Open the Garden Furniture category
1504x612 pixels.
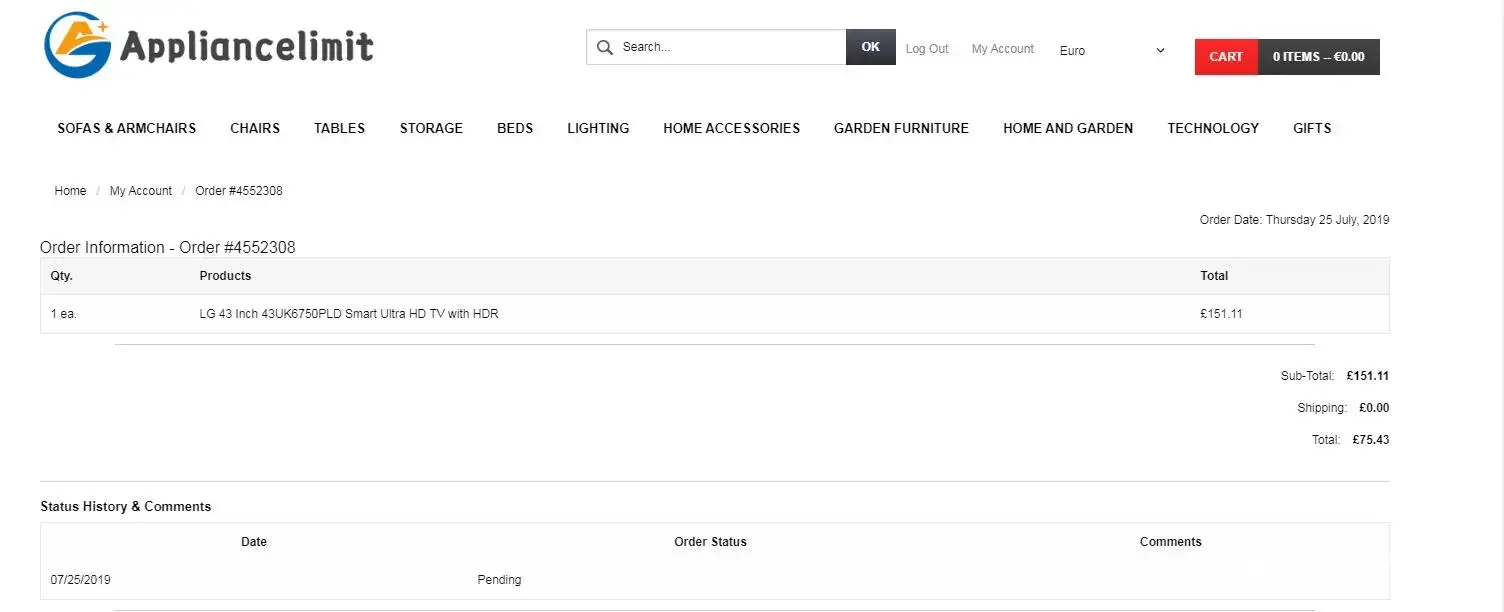[901, 128]
